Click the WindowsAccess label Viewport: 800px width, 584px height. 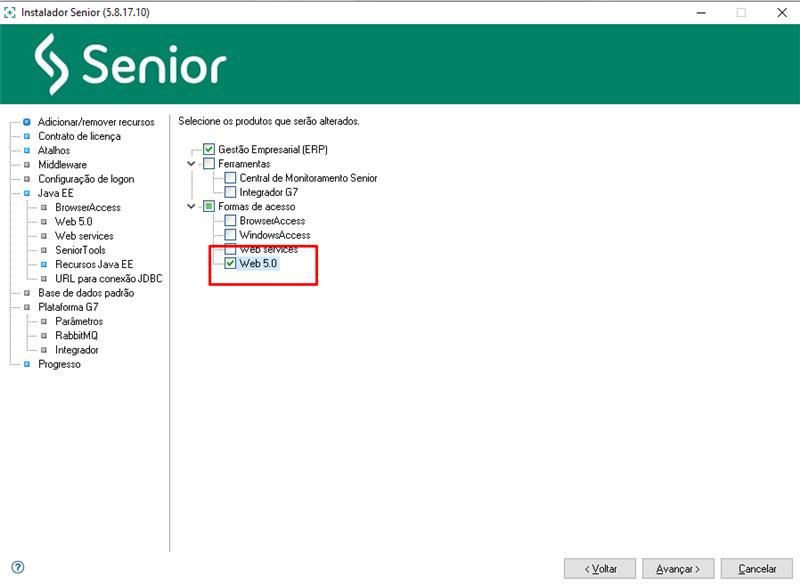[275, 235]
